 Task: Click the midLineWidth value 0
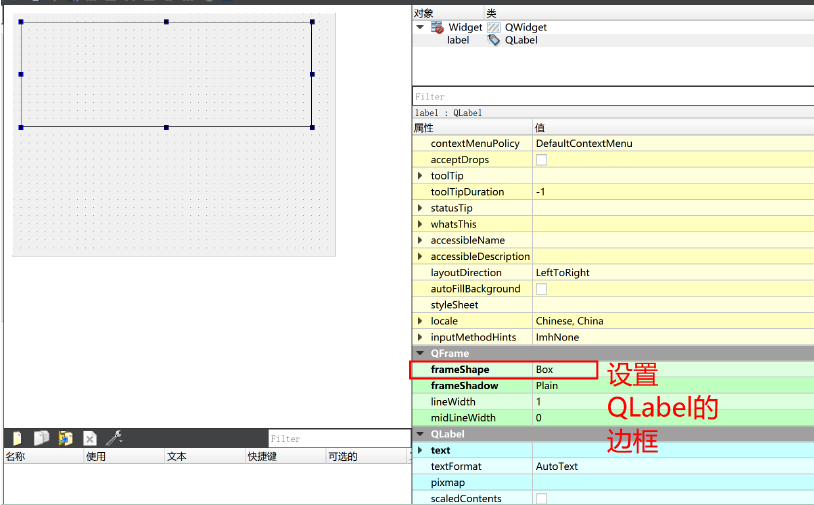(538, 418)
